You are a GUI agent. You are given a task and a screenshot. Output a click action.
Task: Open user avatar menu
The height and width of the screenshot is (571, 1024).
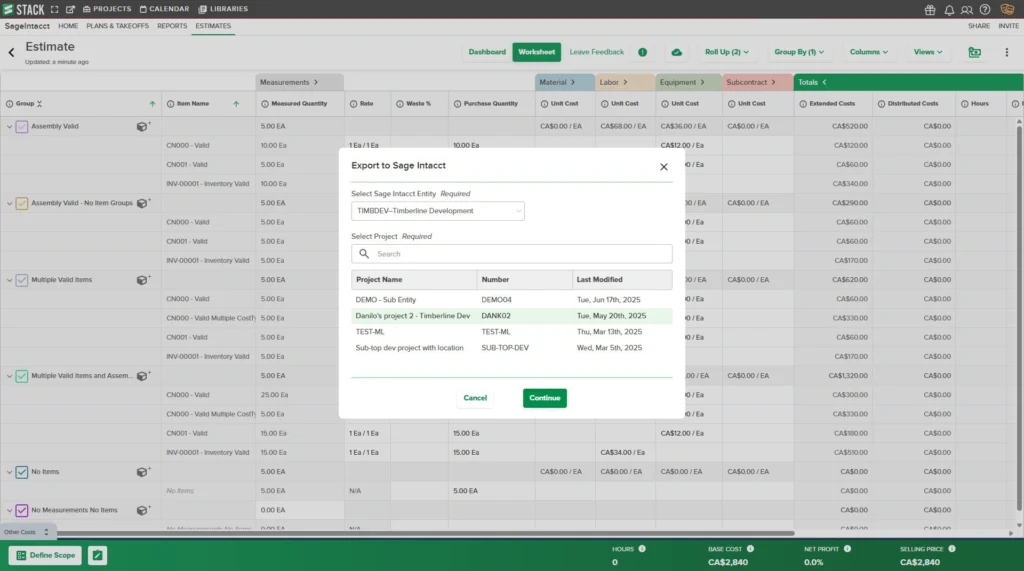click(1007, 9)
